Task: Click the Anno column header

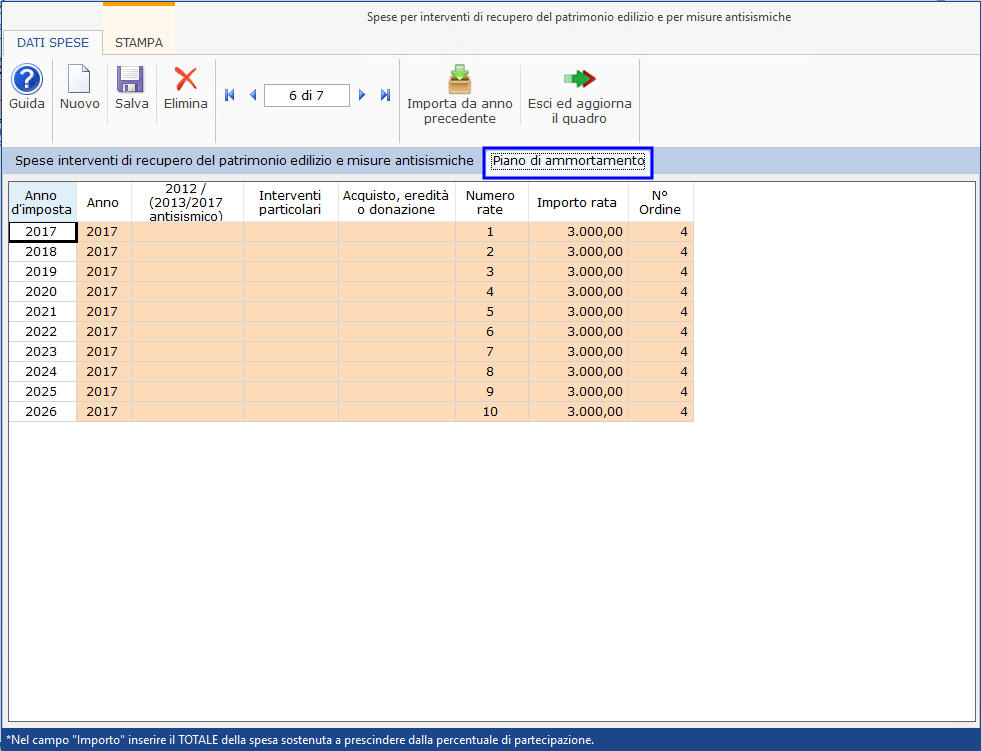Action: 103,202
